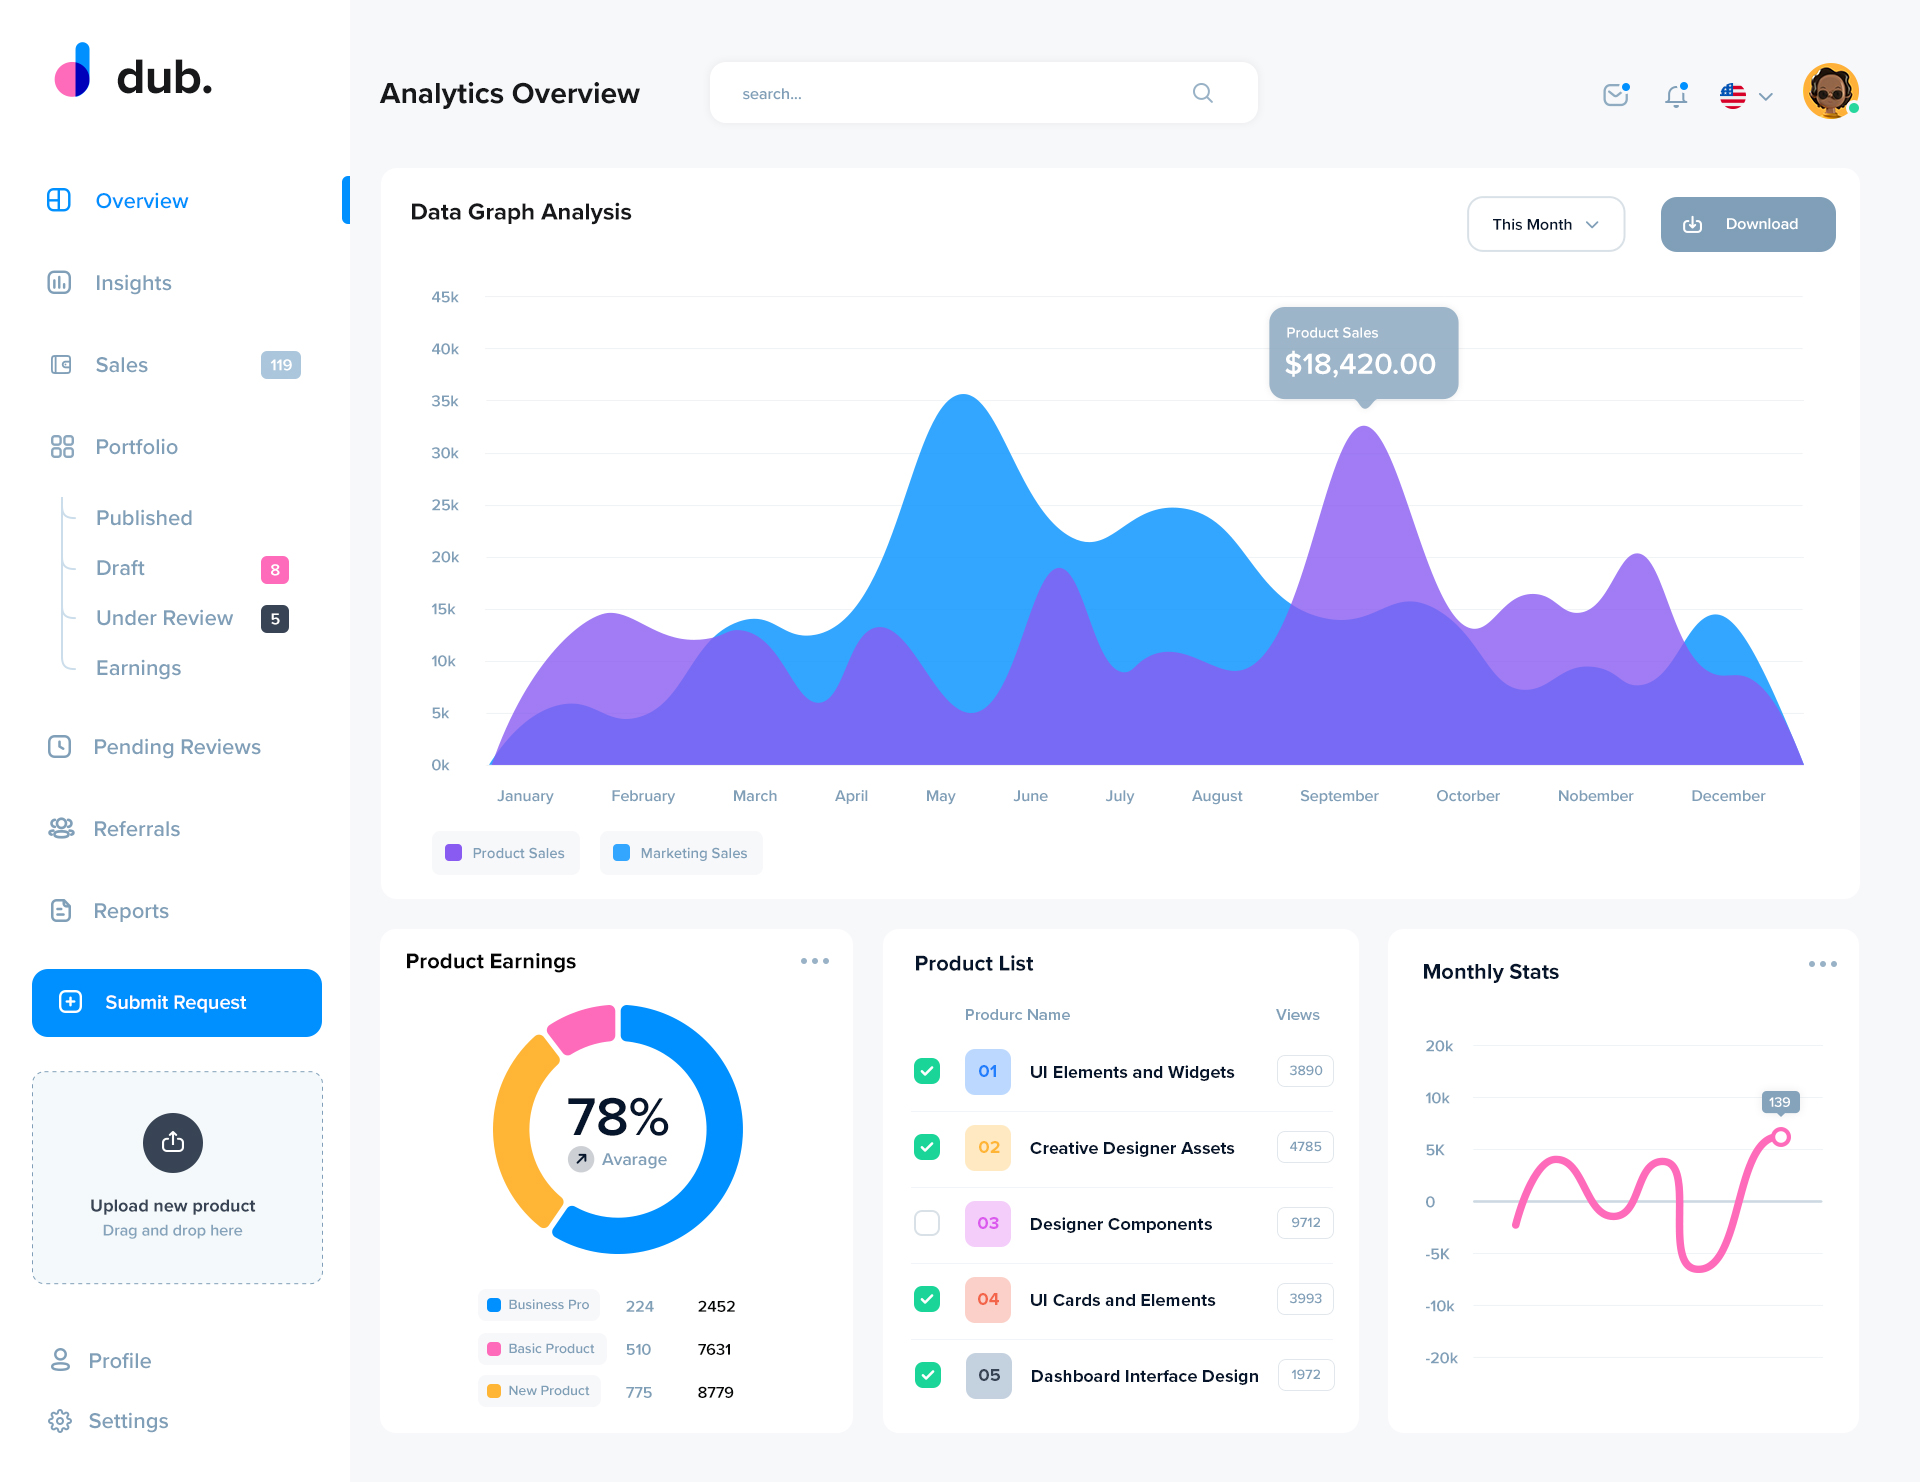Click the mail inbox icon in header

click(x=1615, y=95)
